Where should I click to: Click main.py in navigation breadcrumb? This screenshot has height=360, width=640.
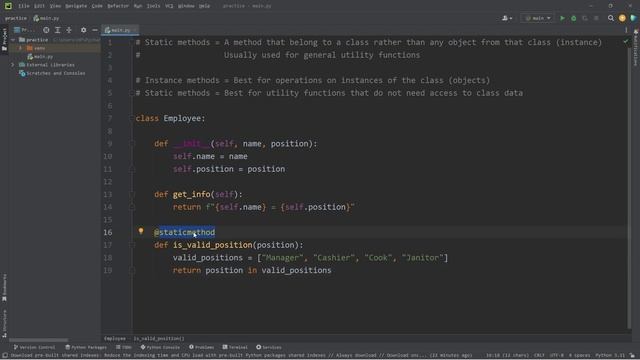coord(46,18)
